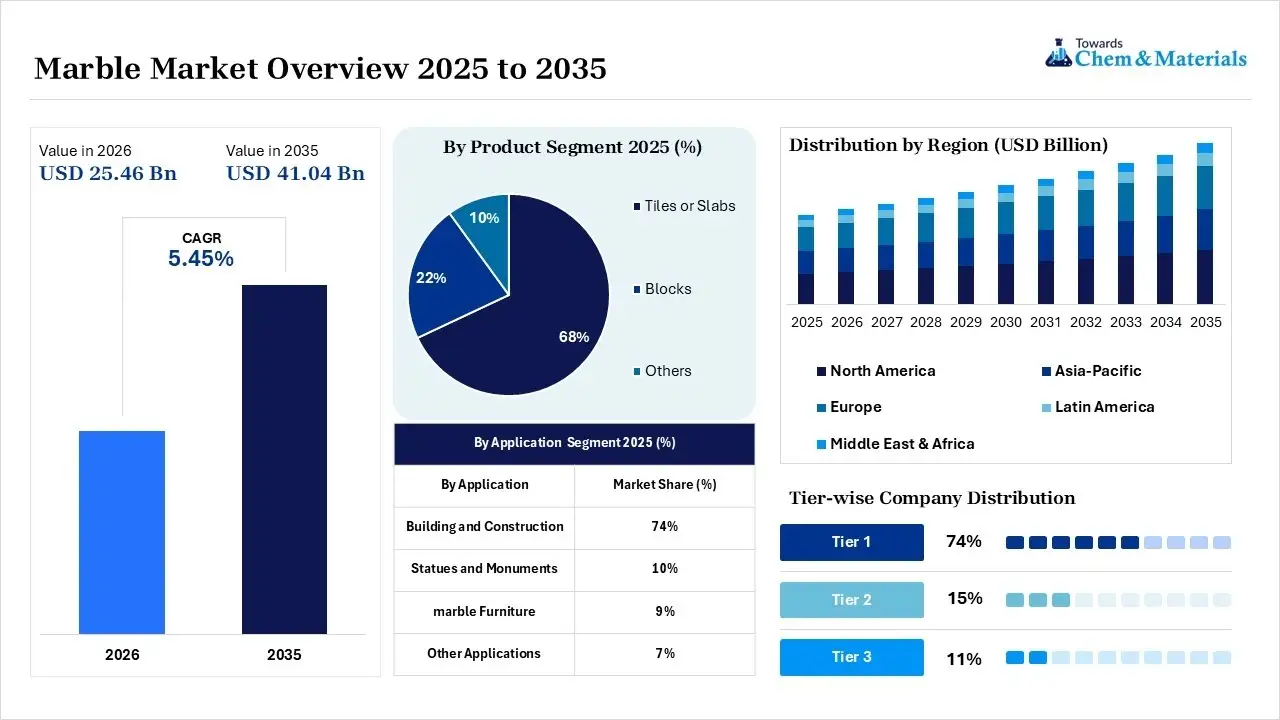The height and width of the screenshot is (720, 1280).
Task: Select the Tiles or Slabs legend swatch
Action: tap(637, 206)
